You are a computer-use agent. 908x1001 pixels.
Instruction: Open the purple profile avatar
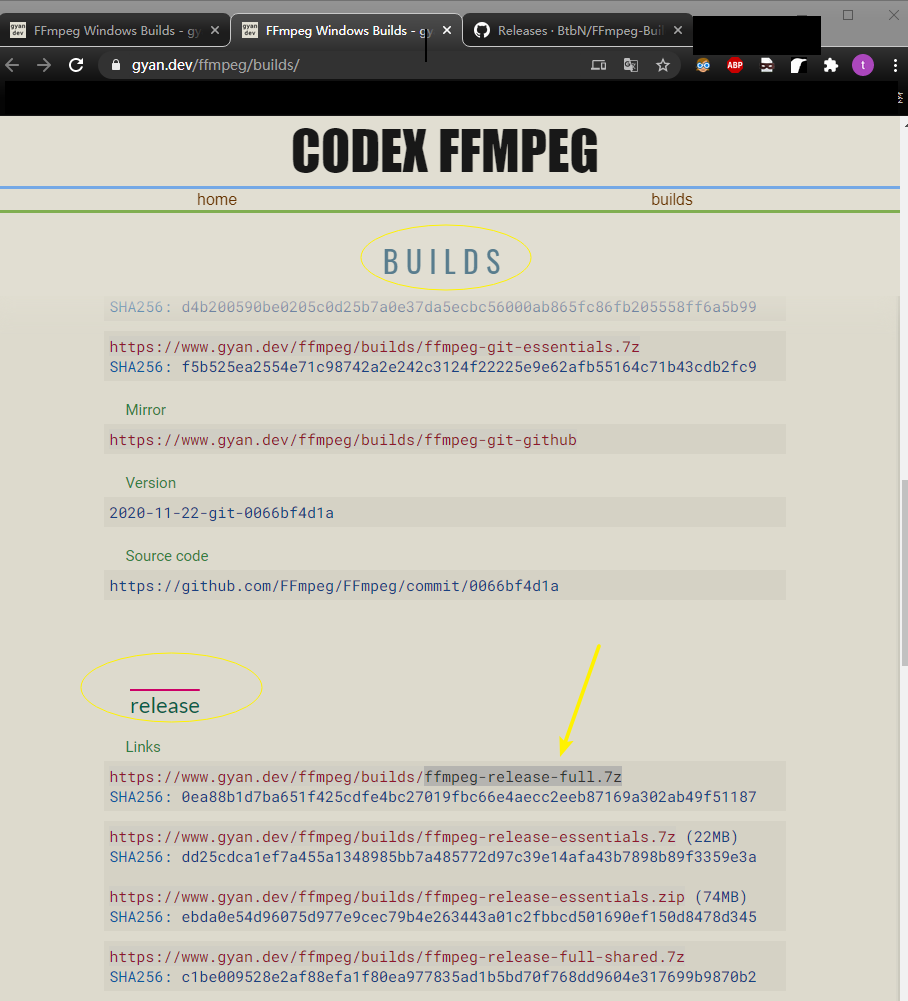point(863,65)
